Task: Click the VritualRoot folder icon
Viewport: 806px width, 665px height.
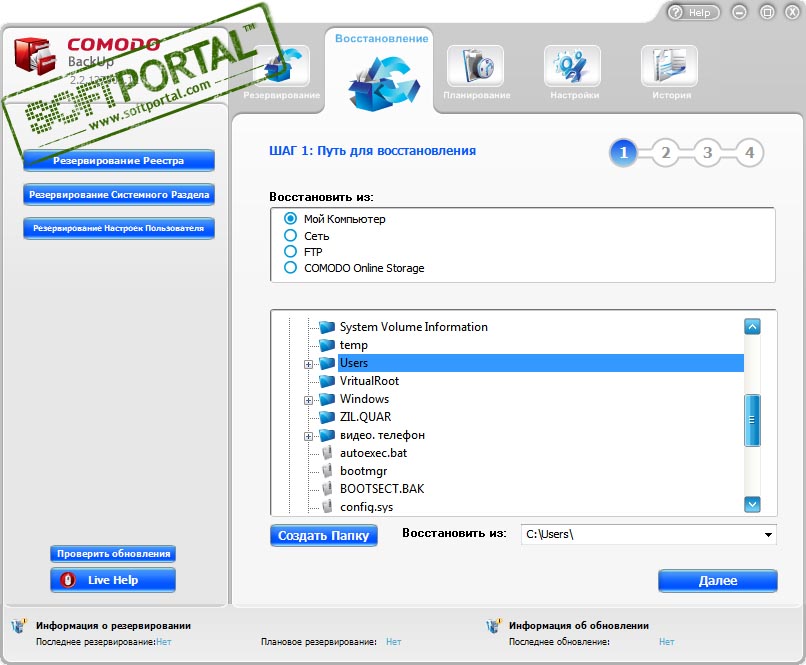Action: [327, 381]
